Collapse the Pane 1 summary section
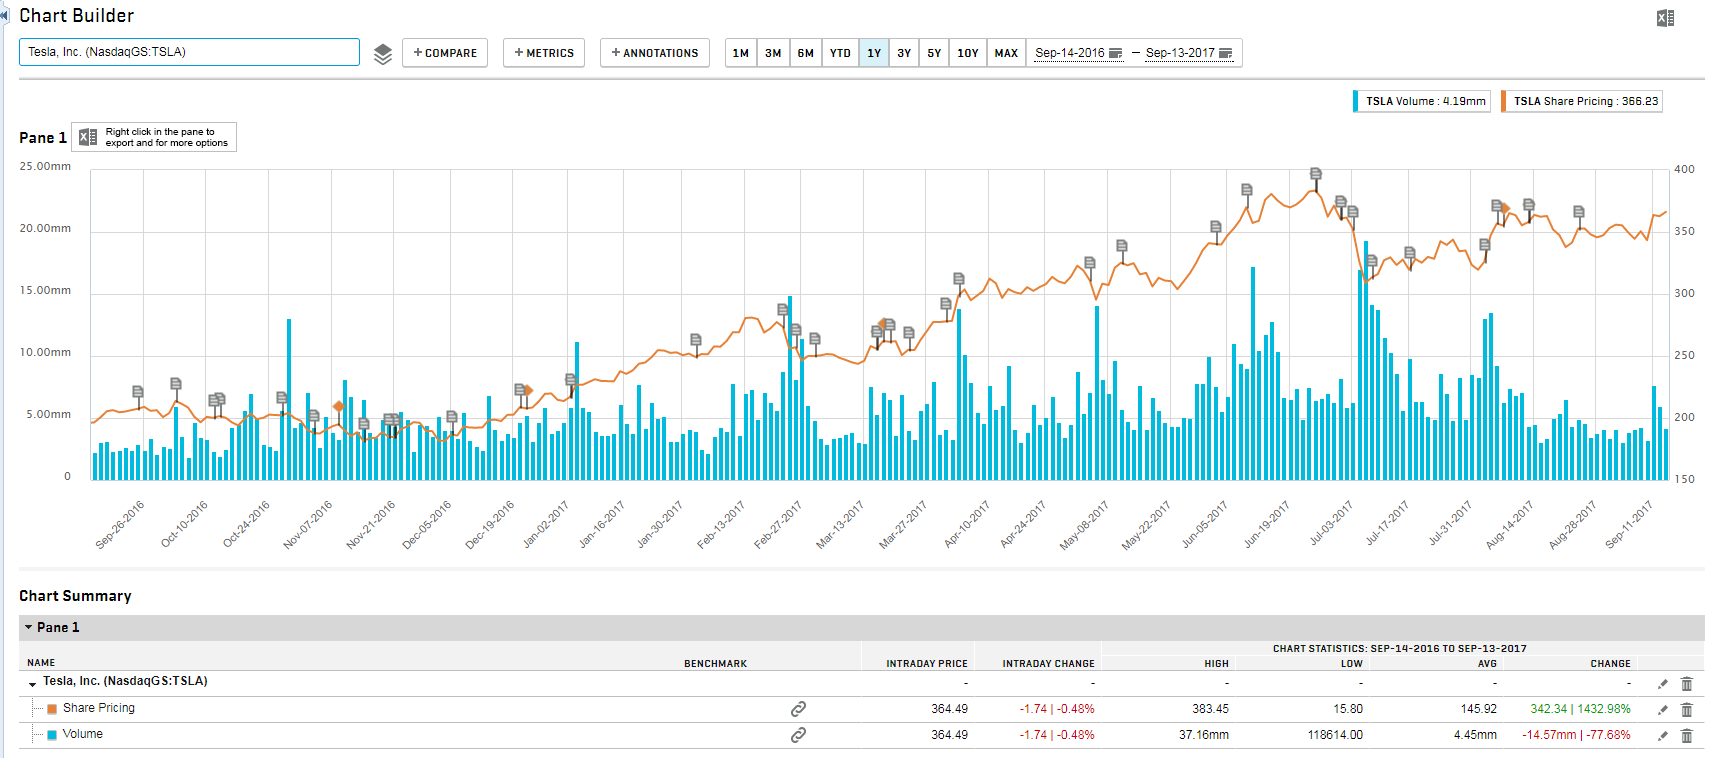Image resolution: width=1713 pixels, height=758 pixels. pos(29,628)
